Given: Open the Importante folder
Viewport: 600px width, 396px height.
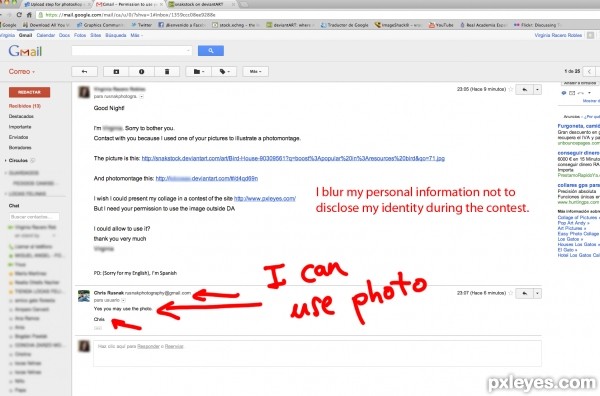Looking at the screenshot, I should pyautogui.click(x=20, y=127).
